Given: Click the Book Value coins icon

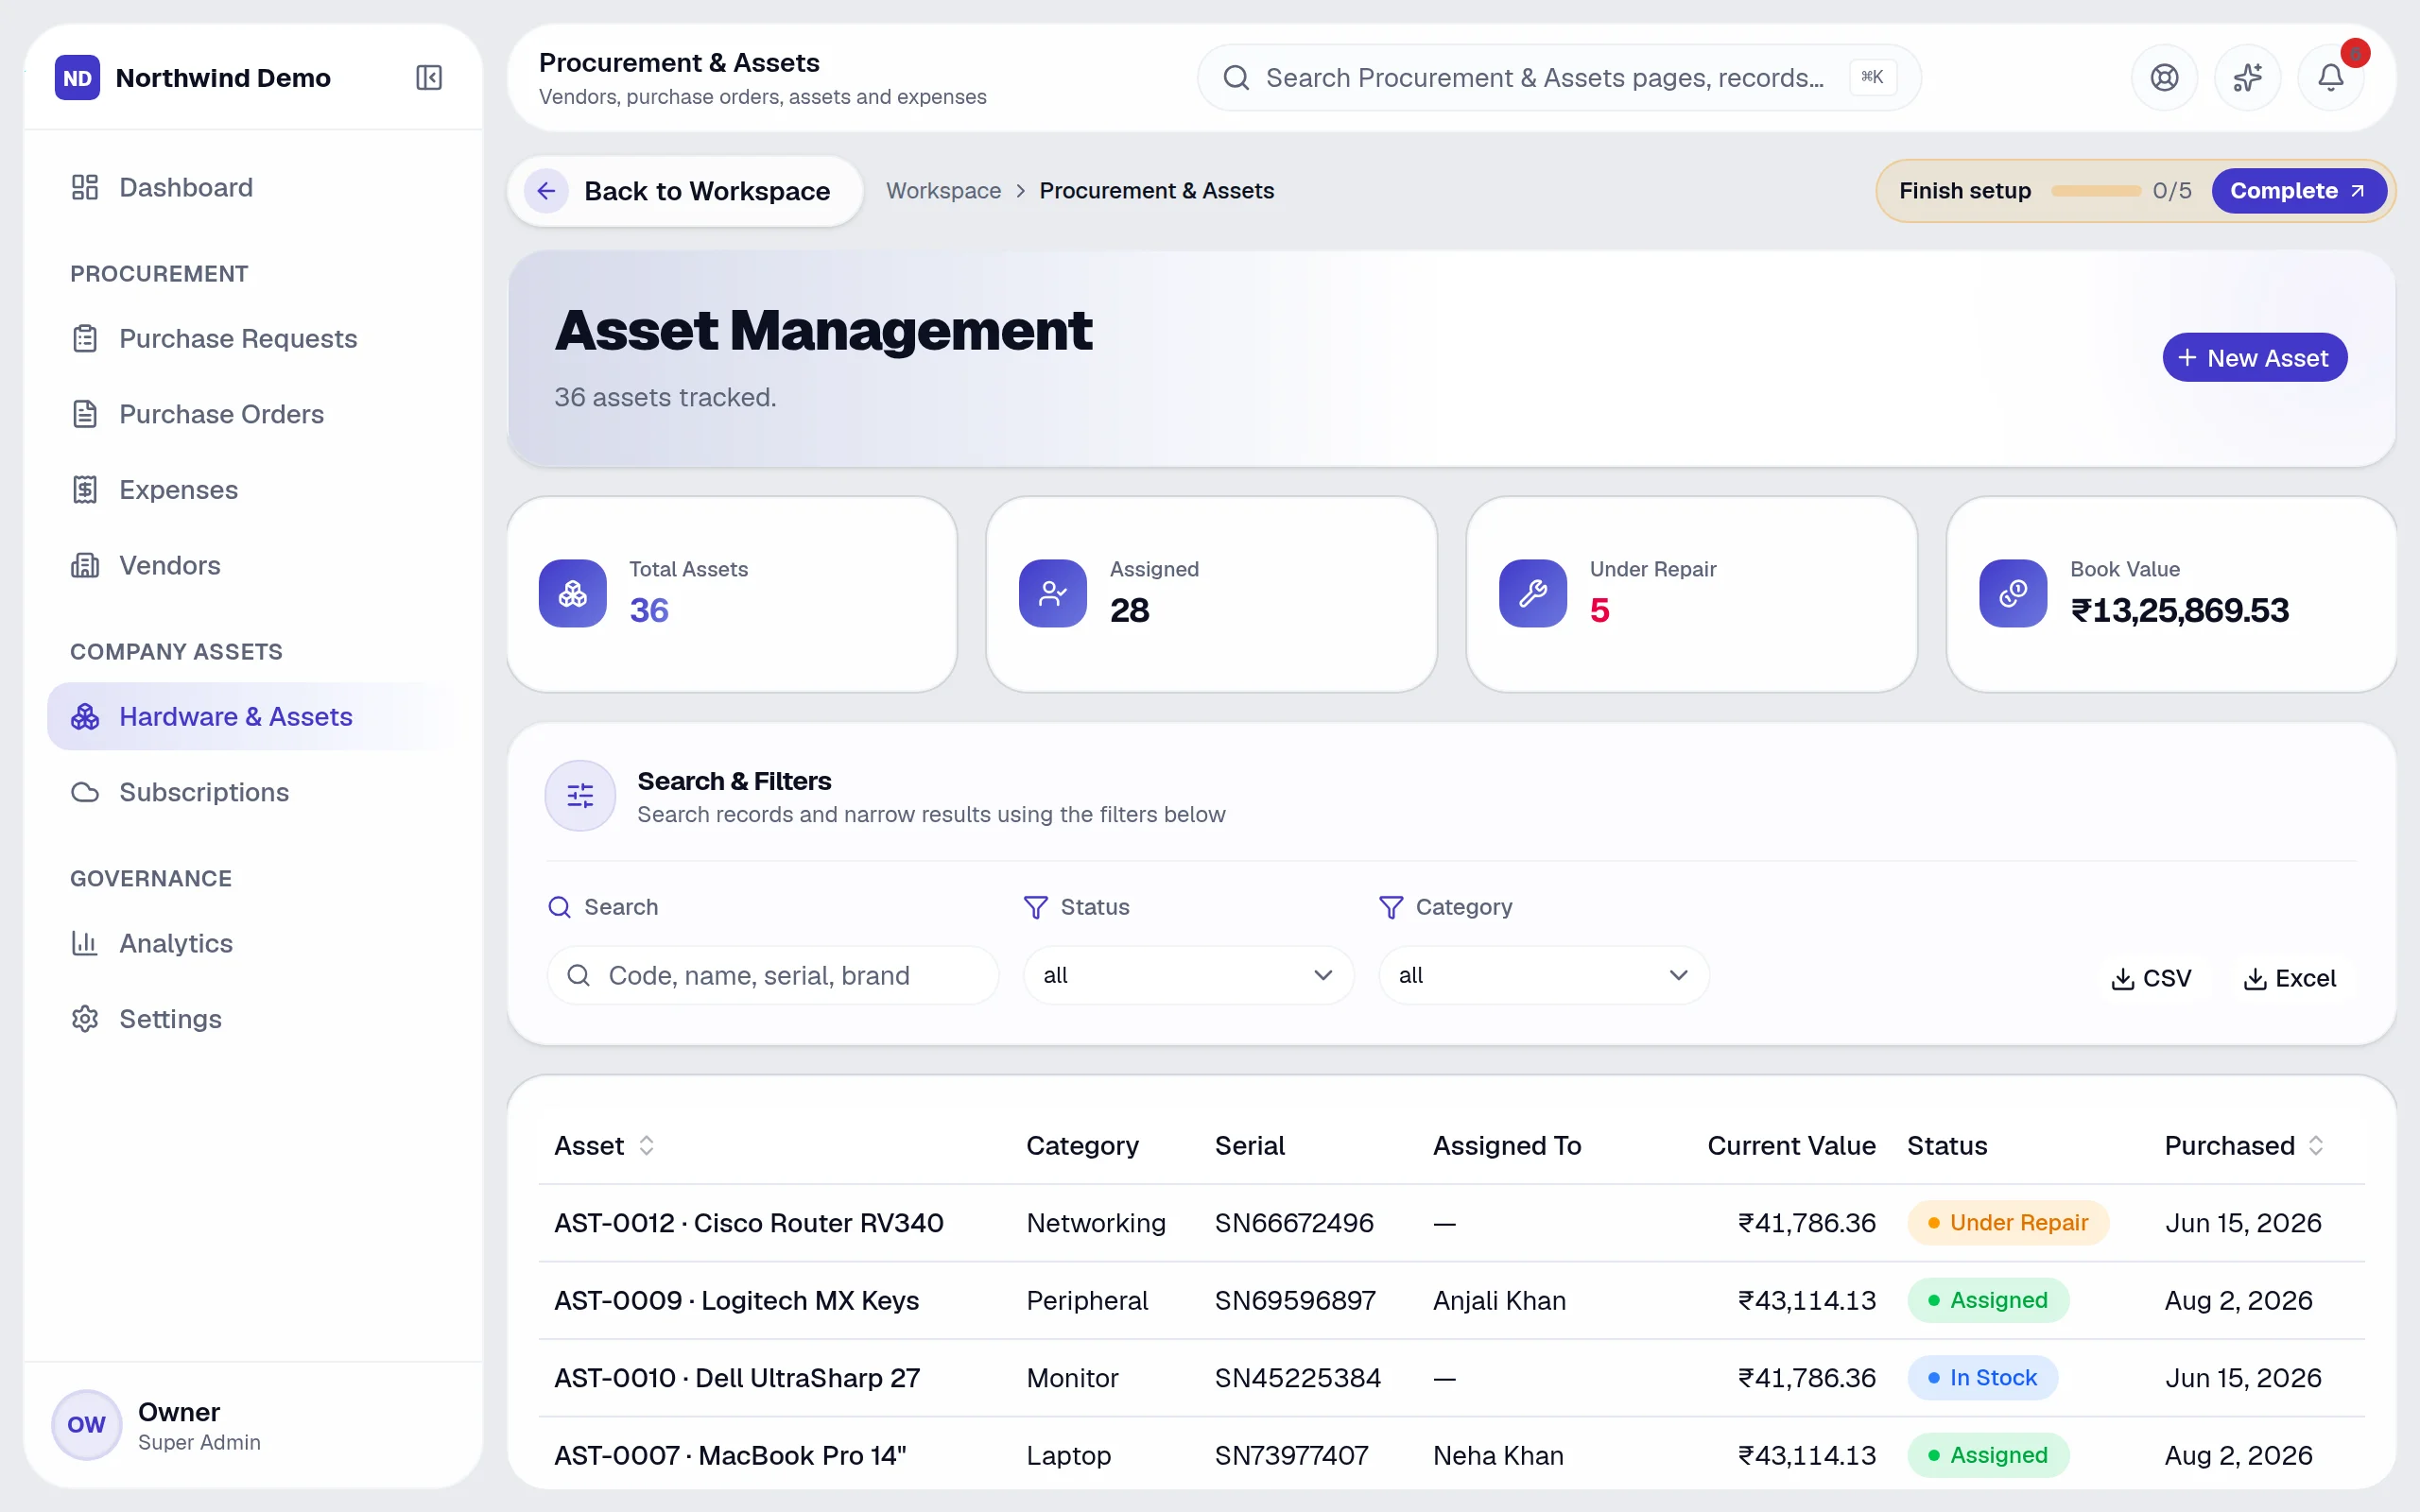Looking at the screenshot, I should coord(2012,593).
